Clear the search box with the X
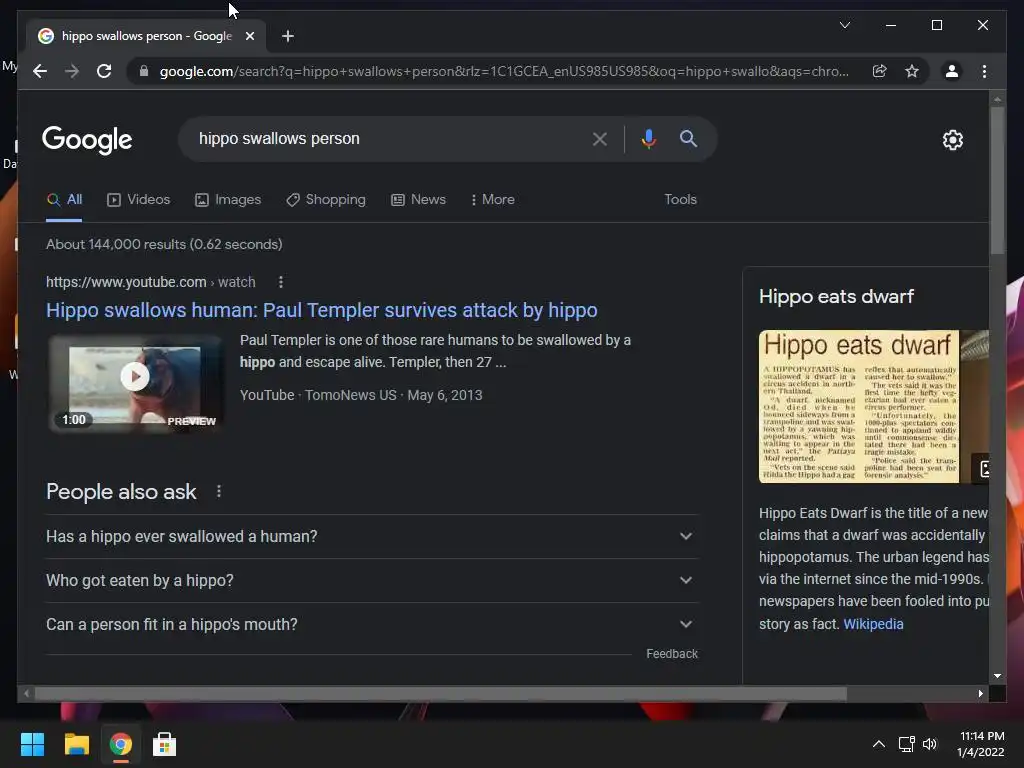This screenshot has width=1024, height=768. pyautogui.click(x=600, y=138)
